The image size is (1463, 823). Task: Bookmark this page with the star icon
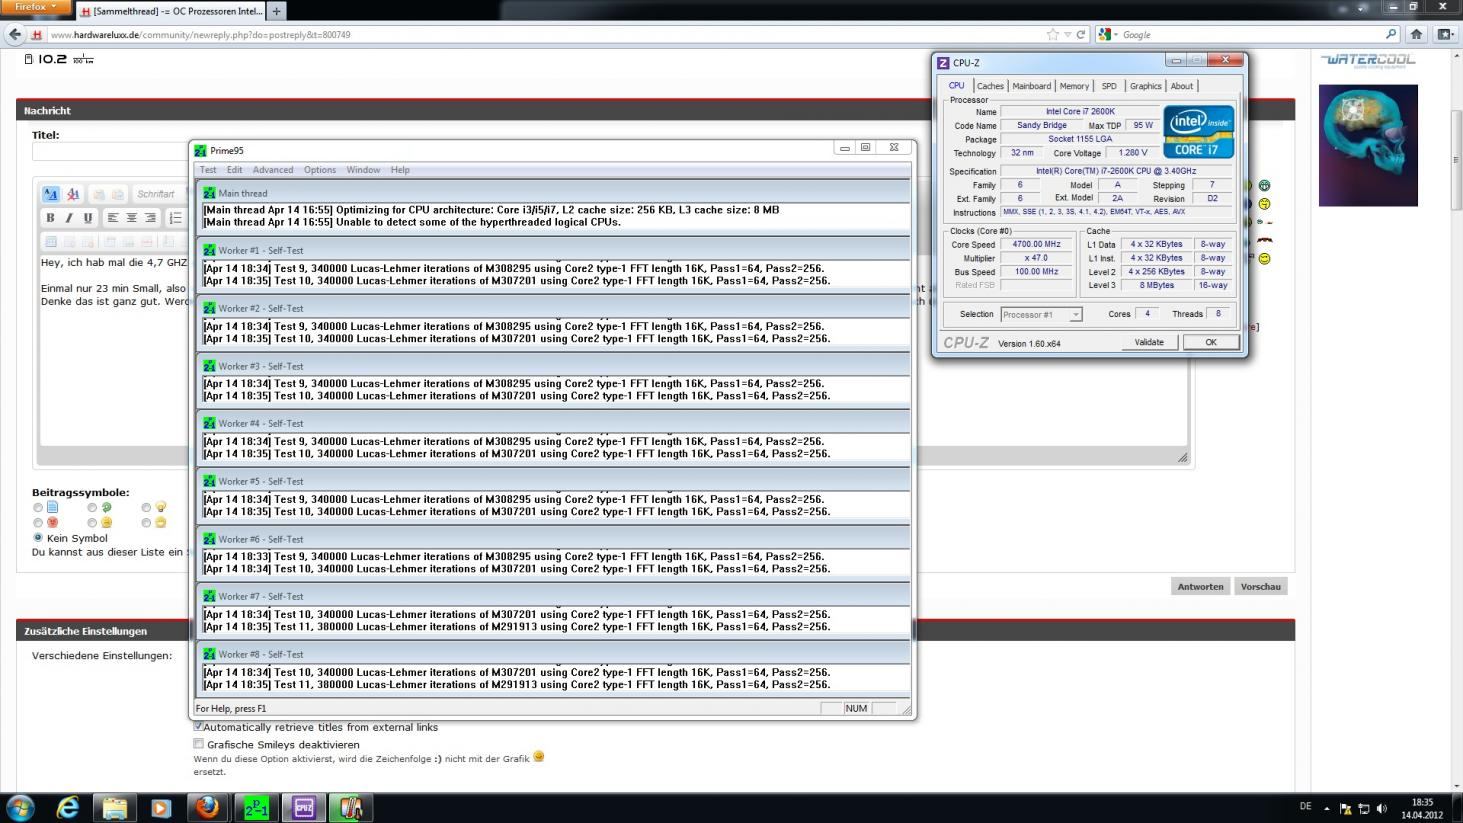[1052, 34]
